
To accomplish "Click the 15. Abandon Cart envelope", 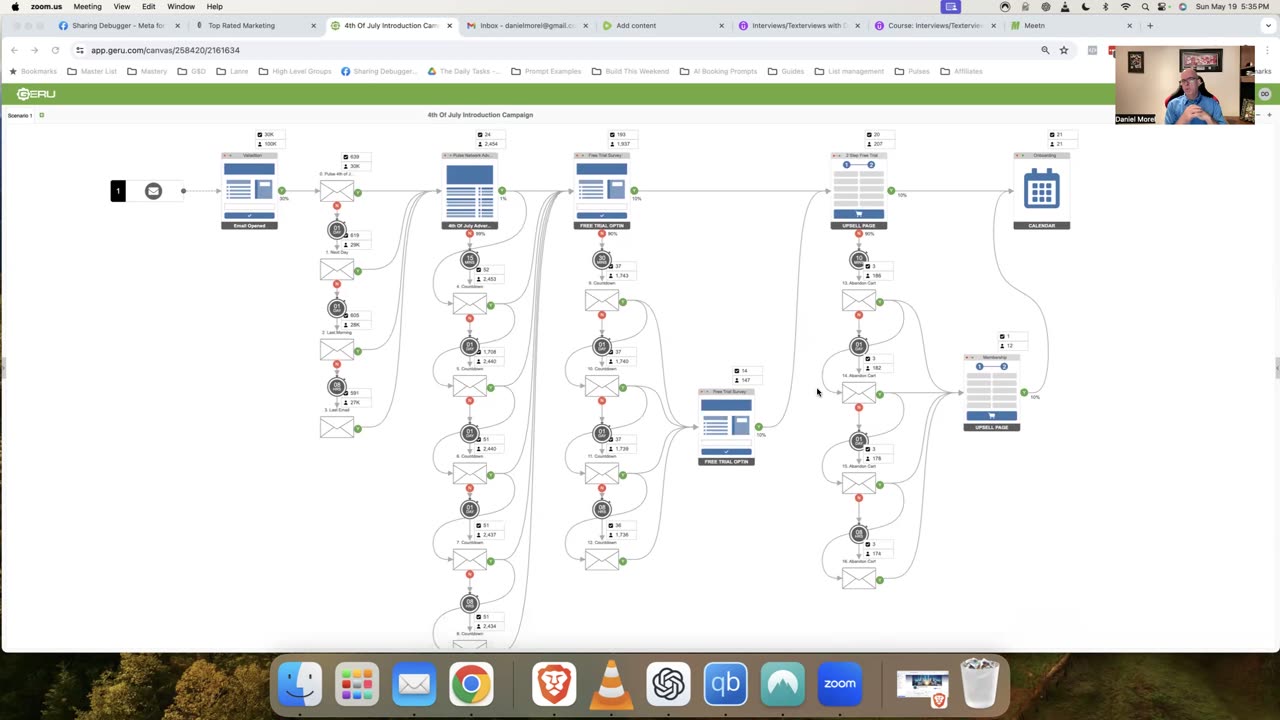I will click(858, 484).
